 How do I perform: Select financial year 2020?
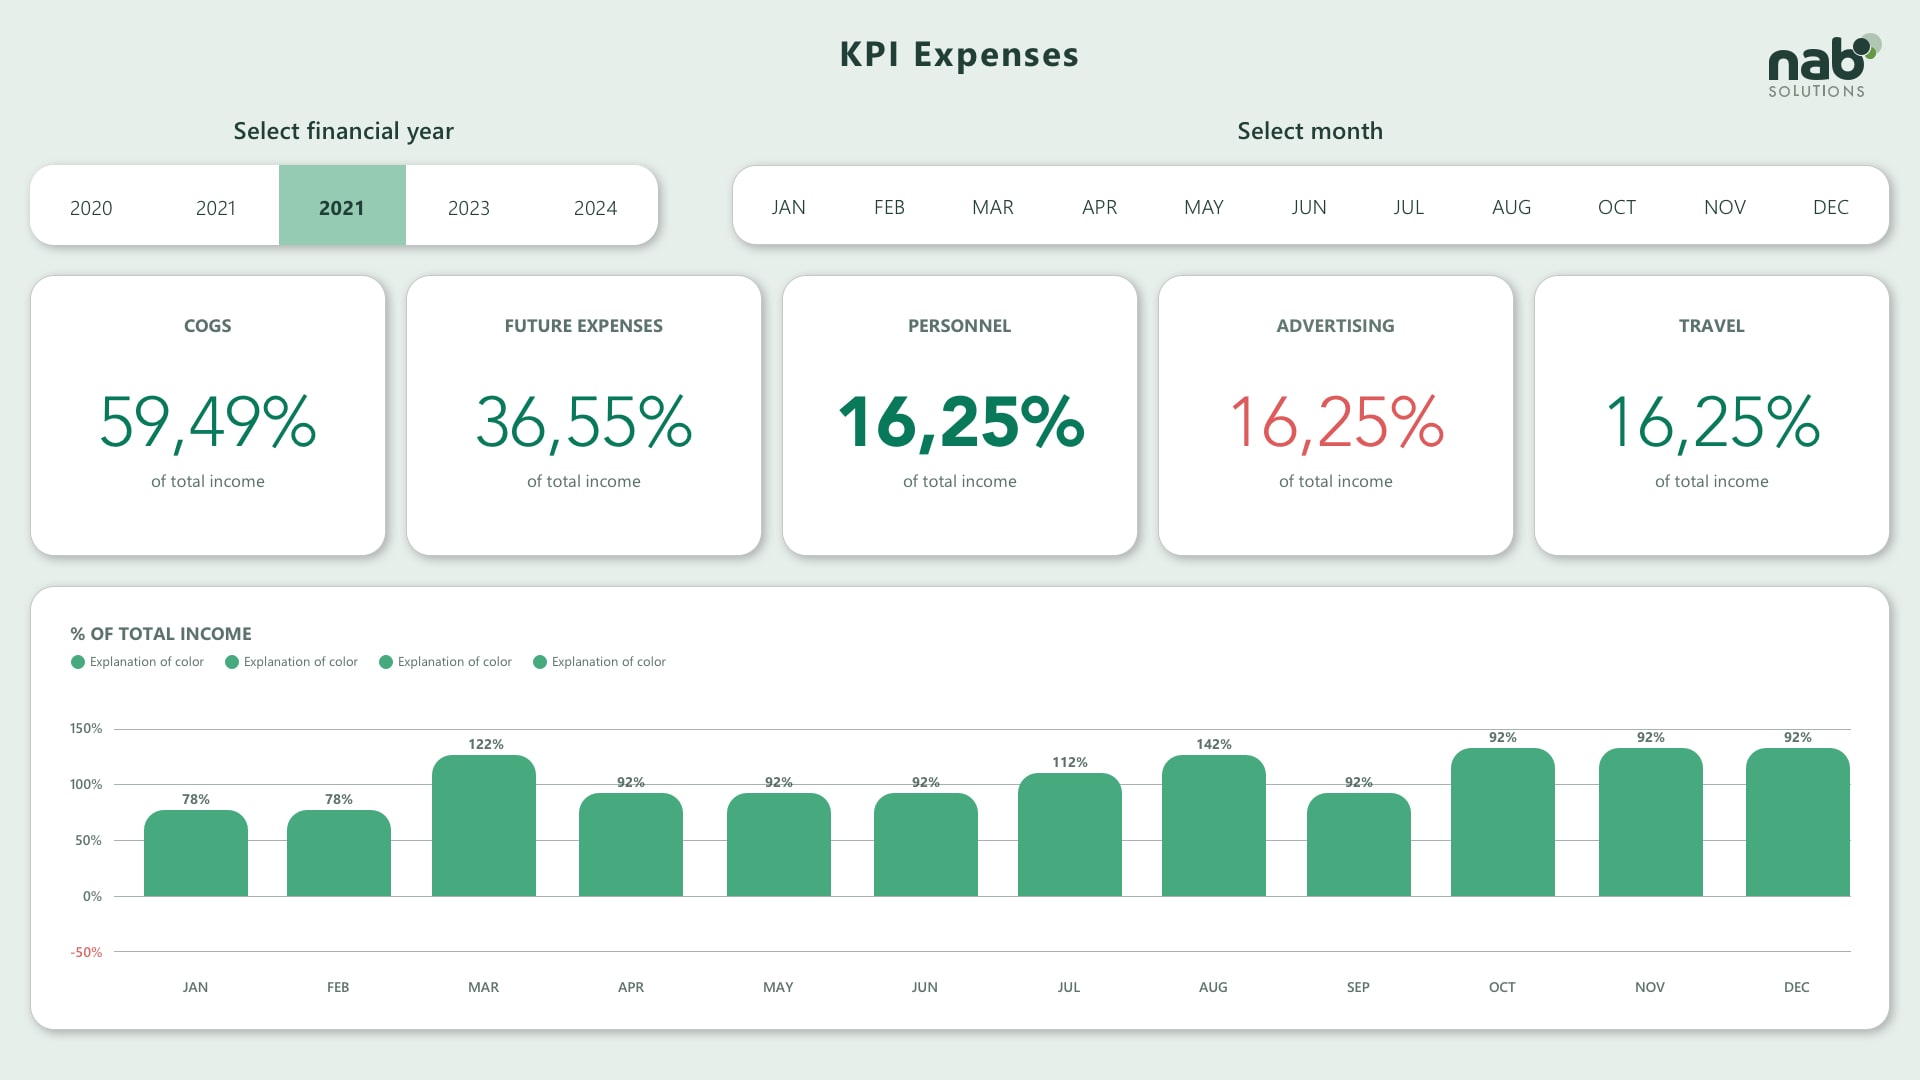[x=91, y=208]
